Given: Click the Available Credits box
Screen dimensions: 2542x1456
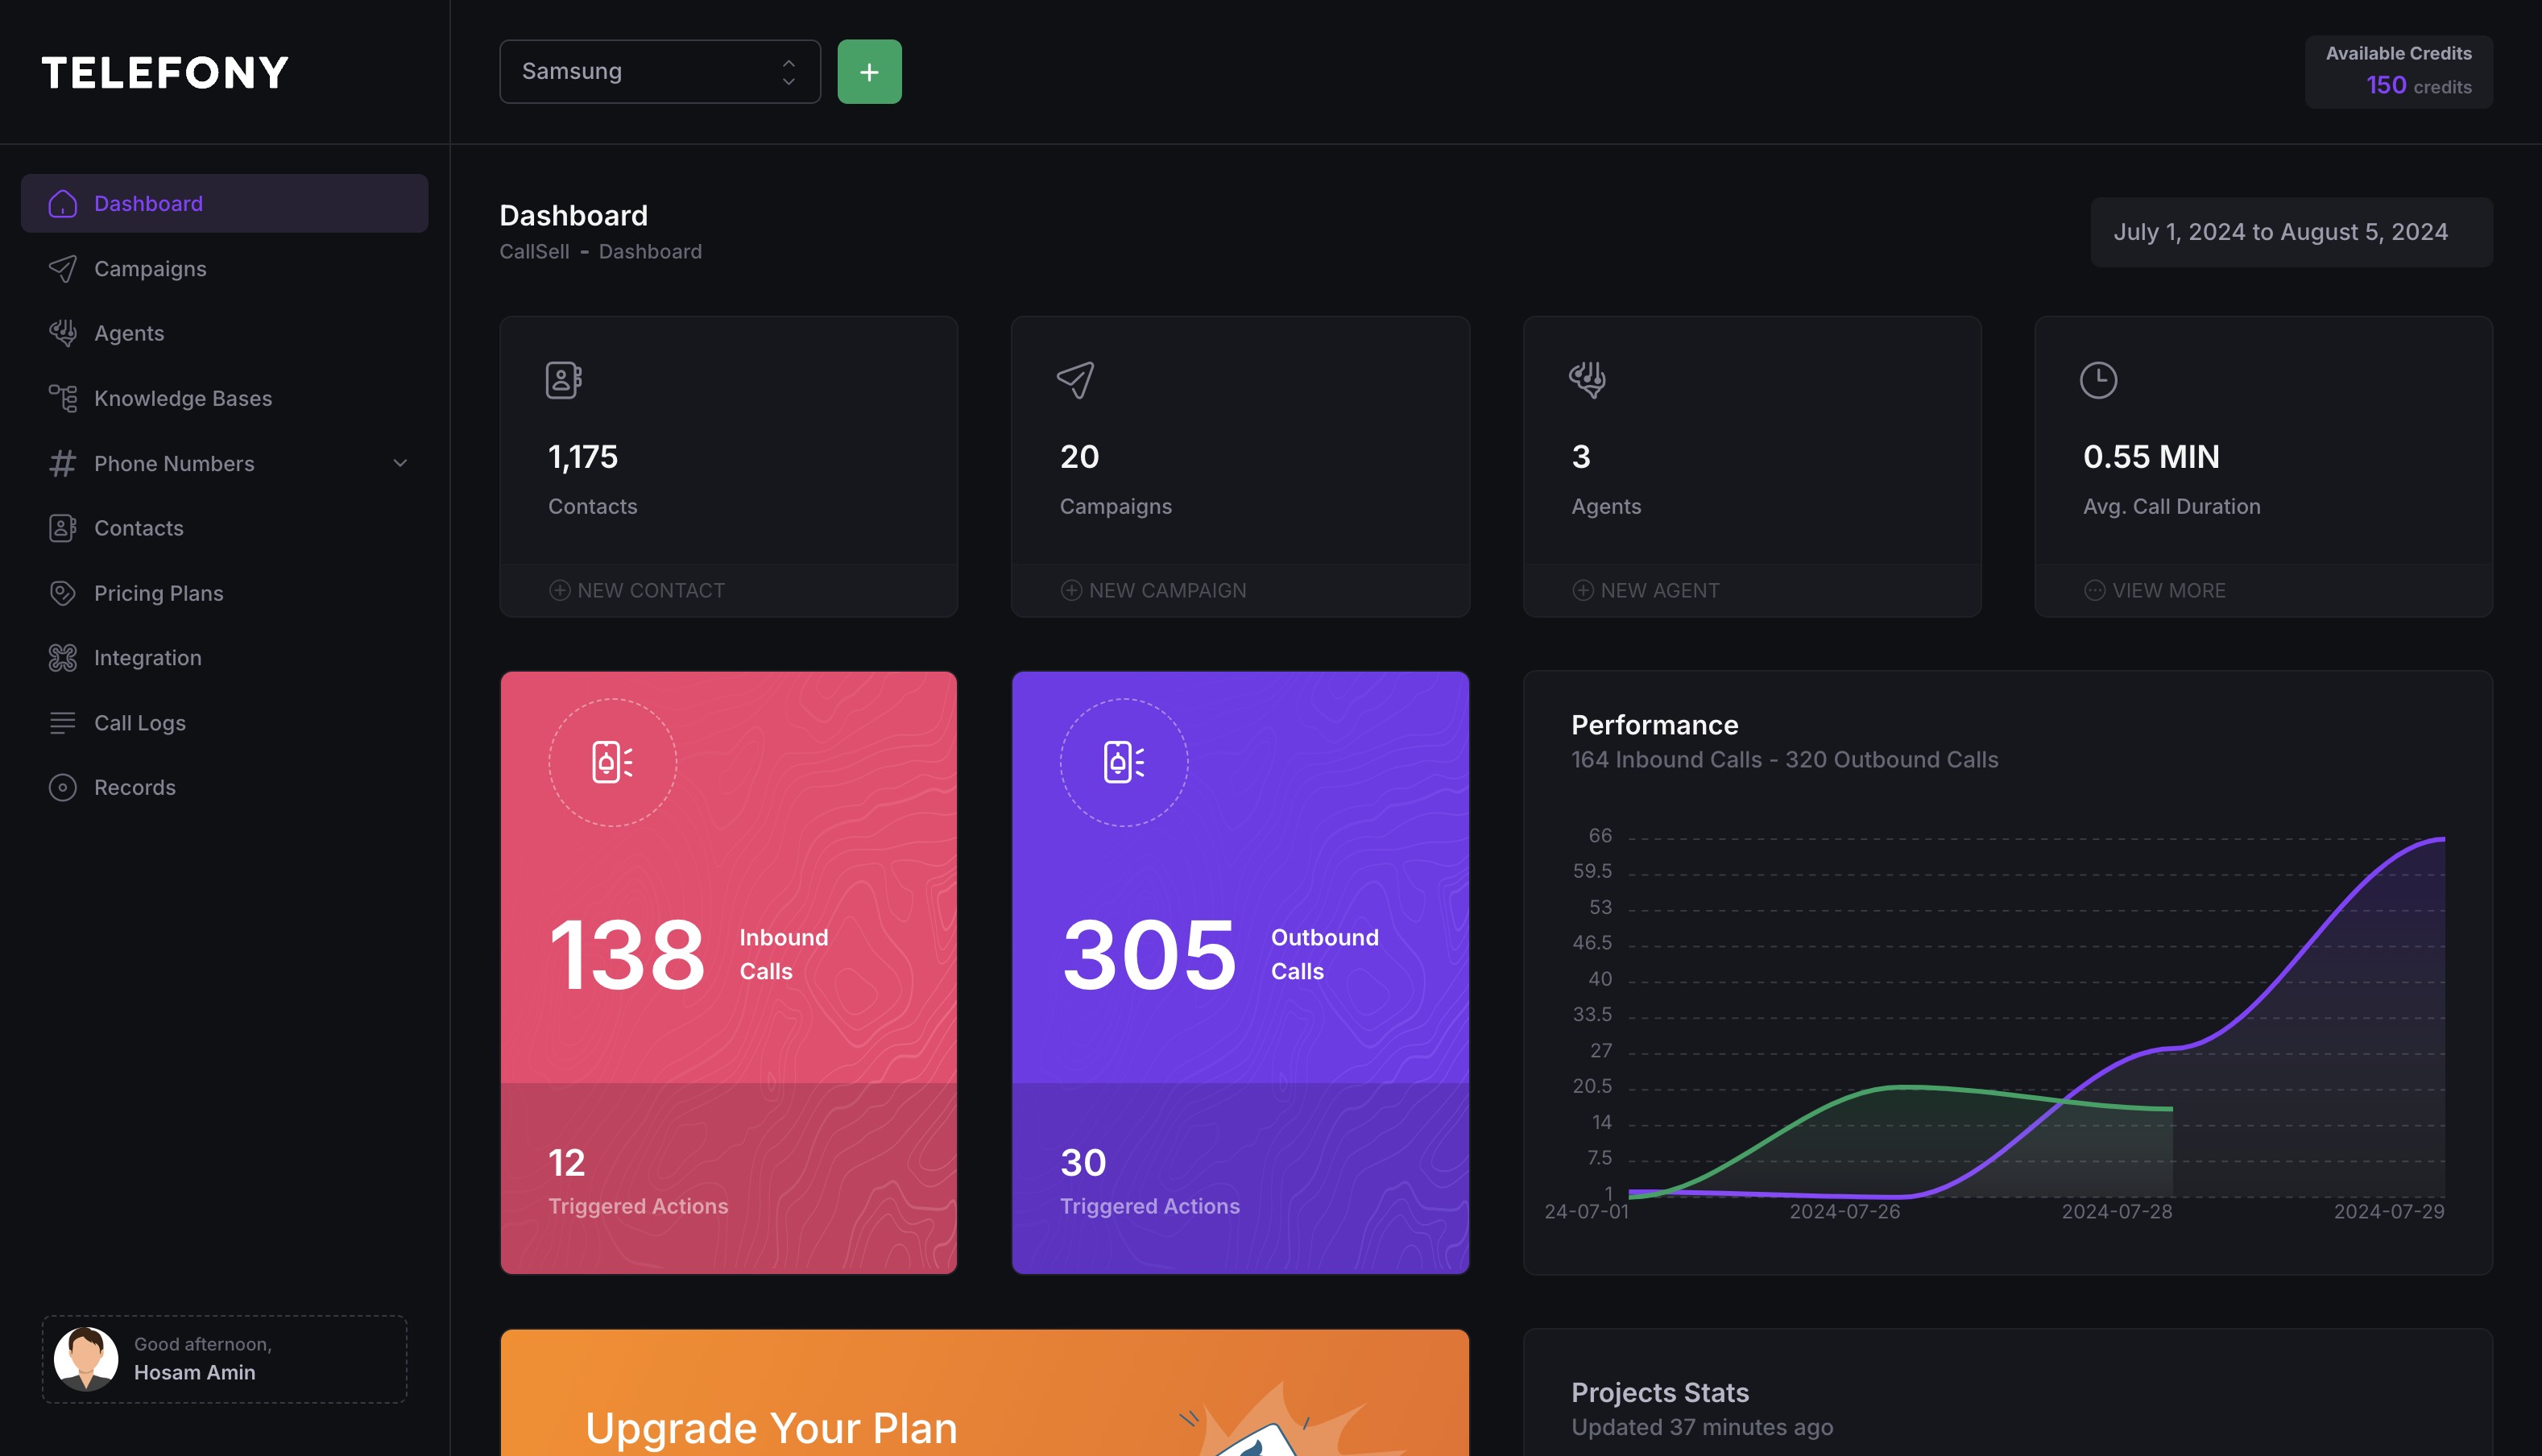Looking at the screenshot, I should click(2398, 72).
